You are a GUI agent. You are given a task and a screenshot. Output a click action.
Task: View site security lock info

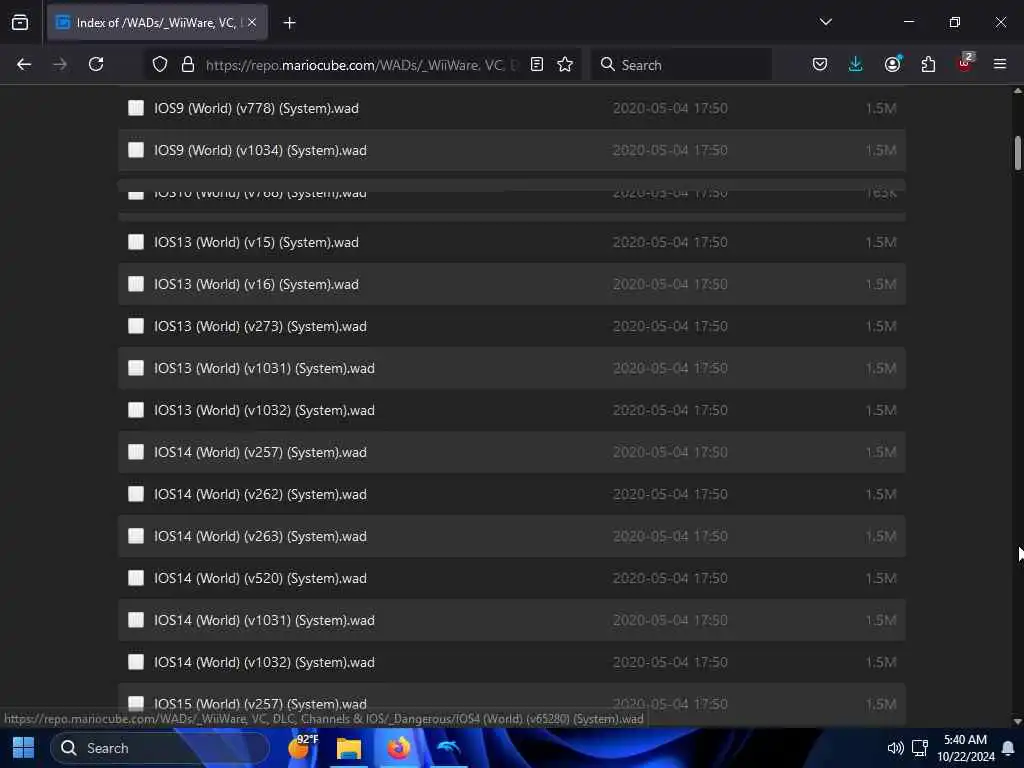pyautogui.click(x=188, y=64)
